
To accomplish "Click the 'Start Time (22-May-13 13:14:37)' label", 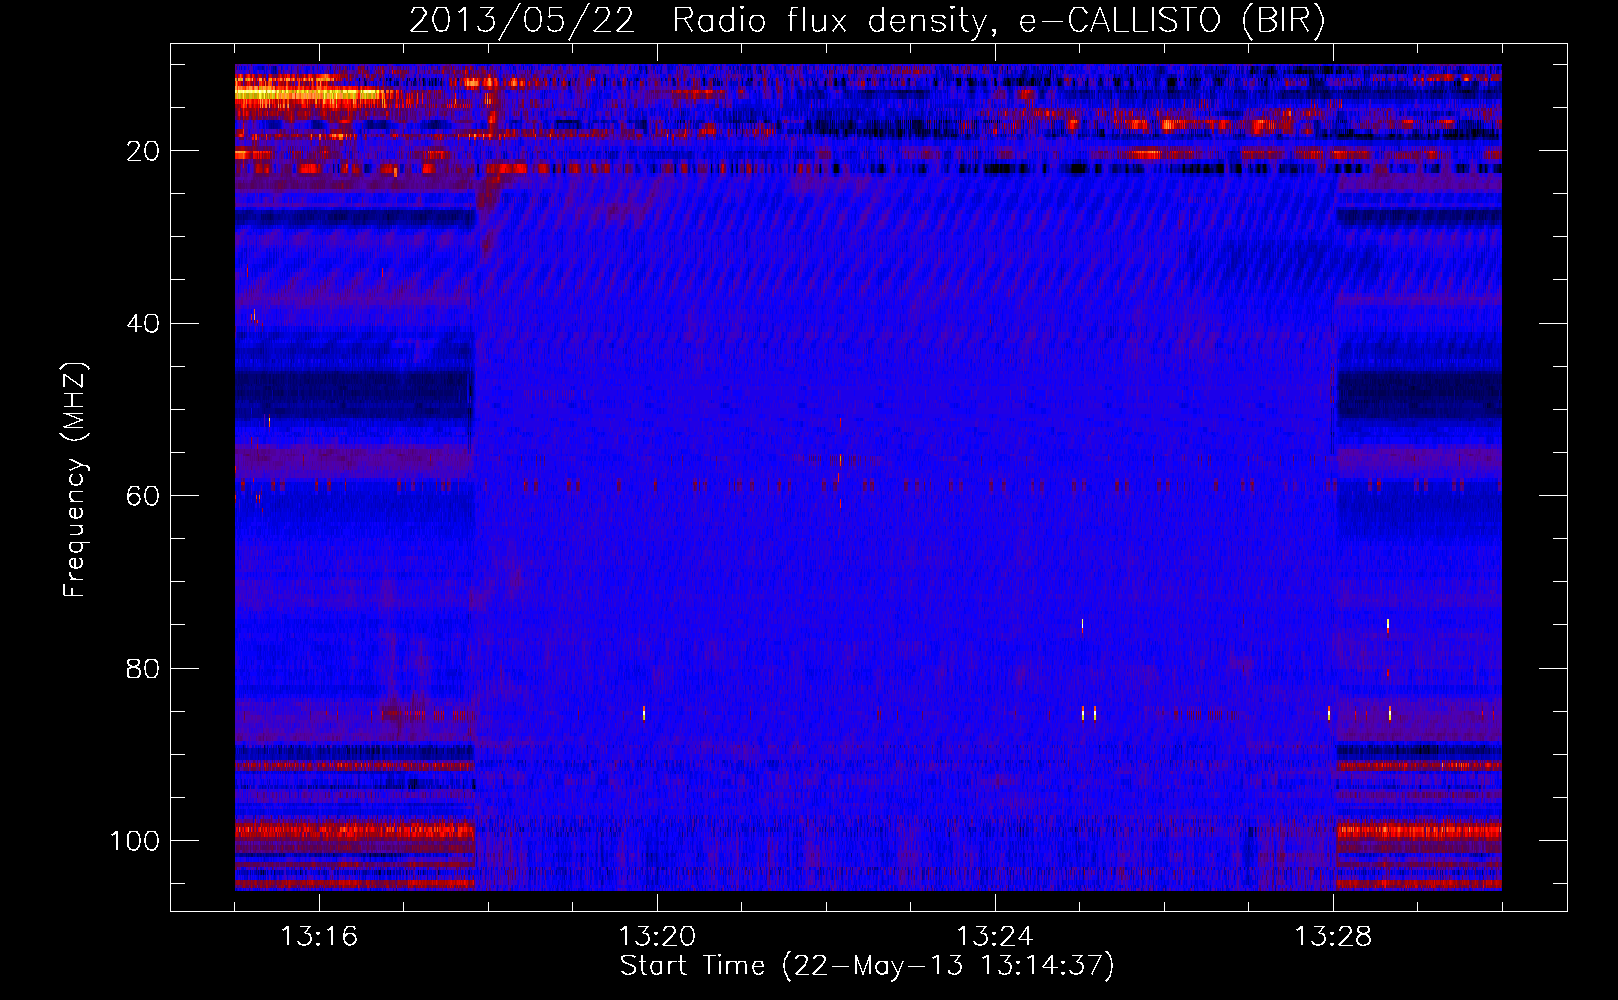I will [x=867, y=966].
